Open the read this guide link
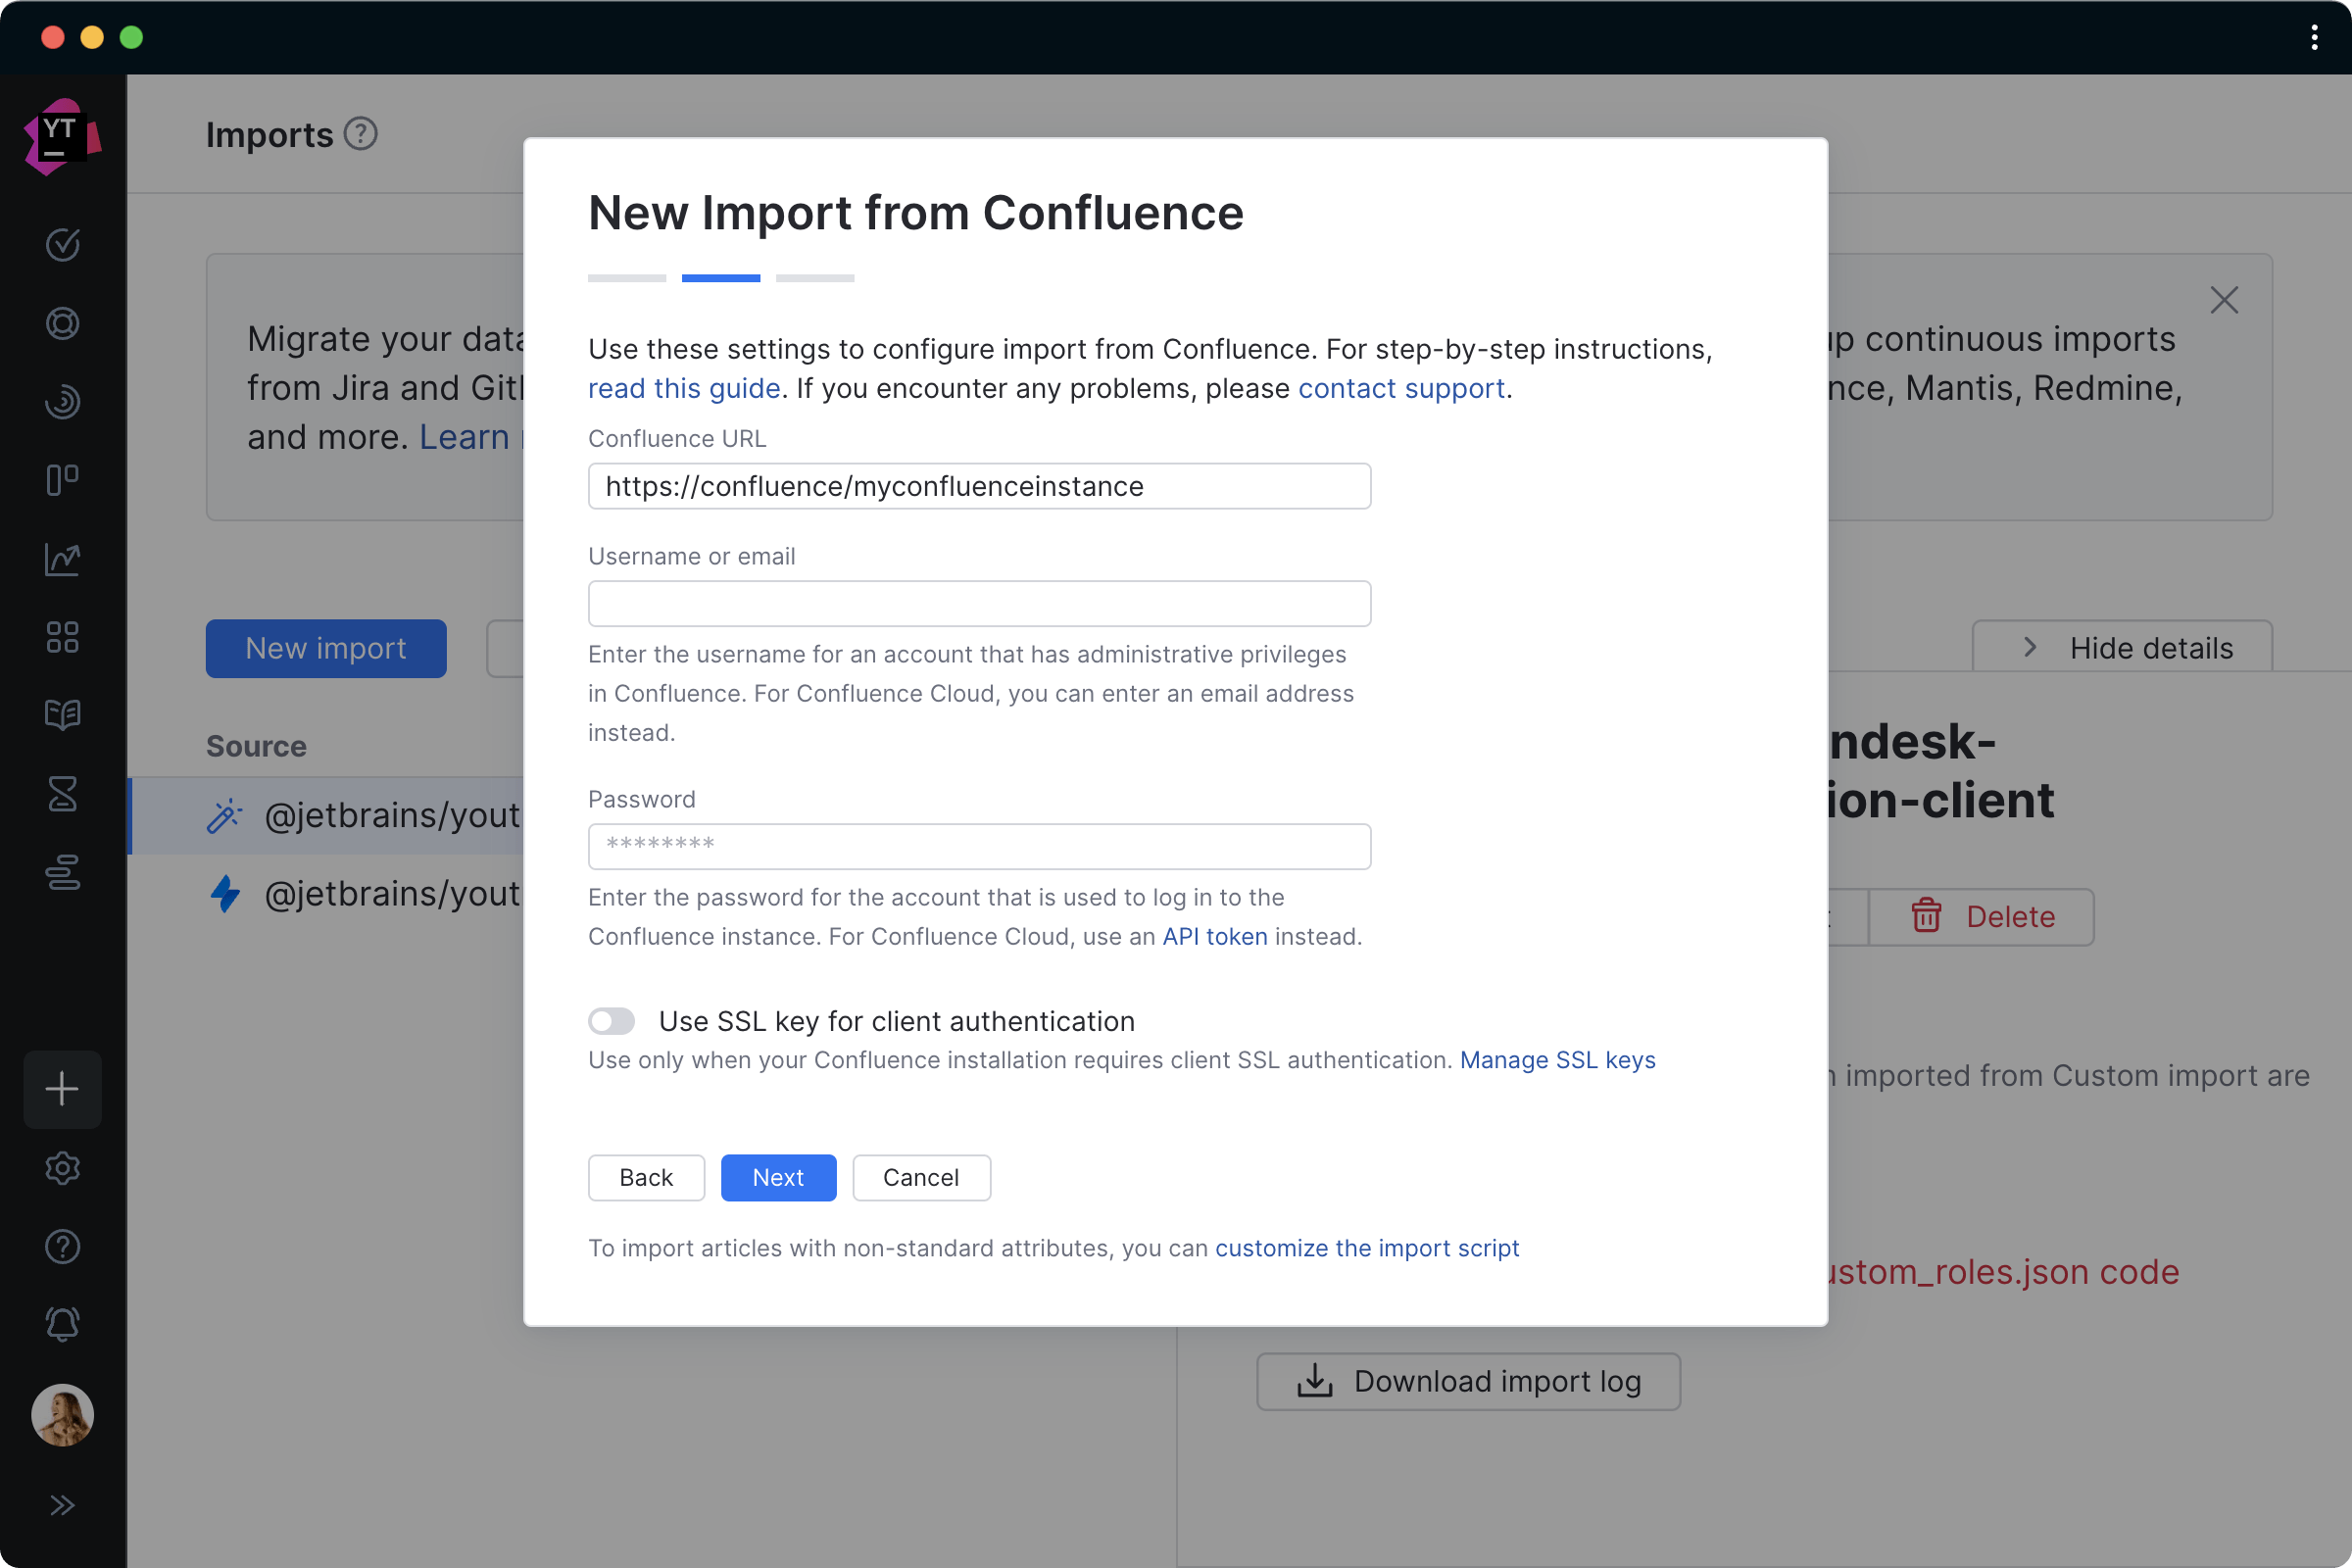Screen dimensions: 2352x1568 coord(684,389)
